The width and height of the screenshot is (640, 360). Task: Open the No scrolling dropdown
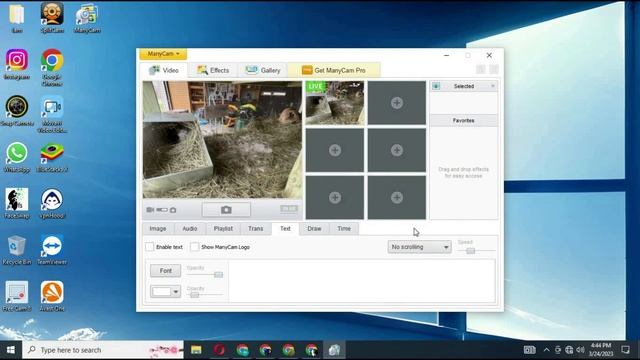point(419,247)
